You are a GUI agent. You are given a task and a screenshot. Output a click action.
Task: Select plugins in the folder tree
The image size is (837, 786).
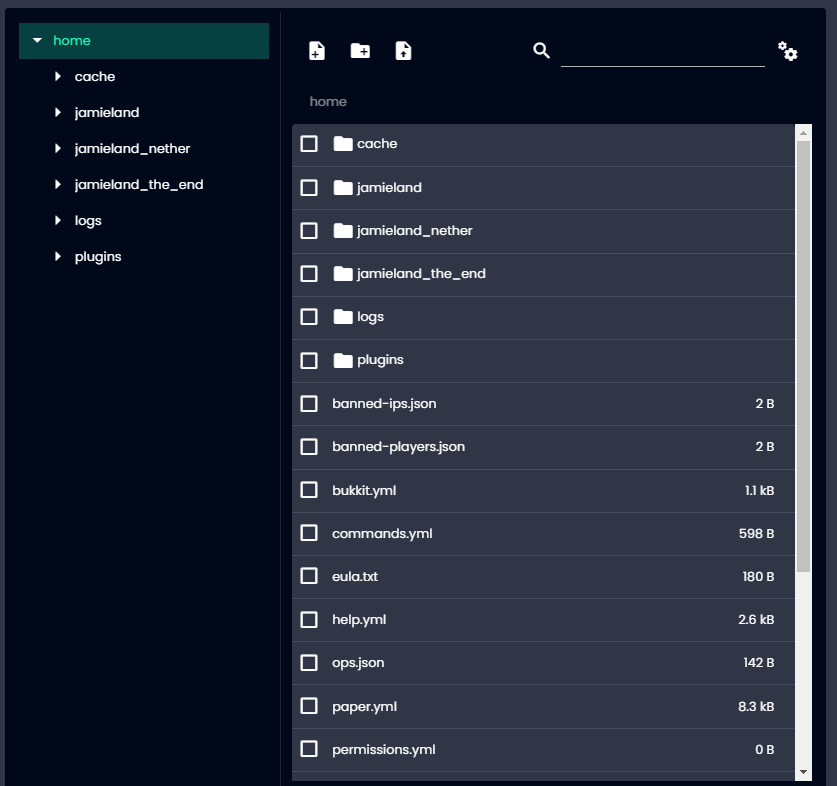click(x=98, y=257)
